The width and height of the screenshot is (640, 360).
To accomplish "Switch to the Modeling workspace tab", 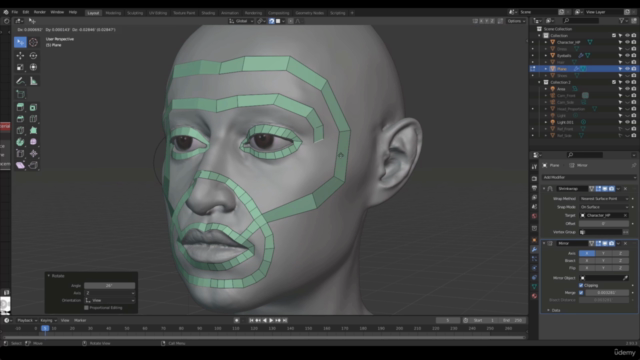I will pyautogui.click(x=113, y=13).
